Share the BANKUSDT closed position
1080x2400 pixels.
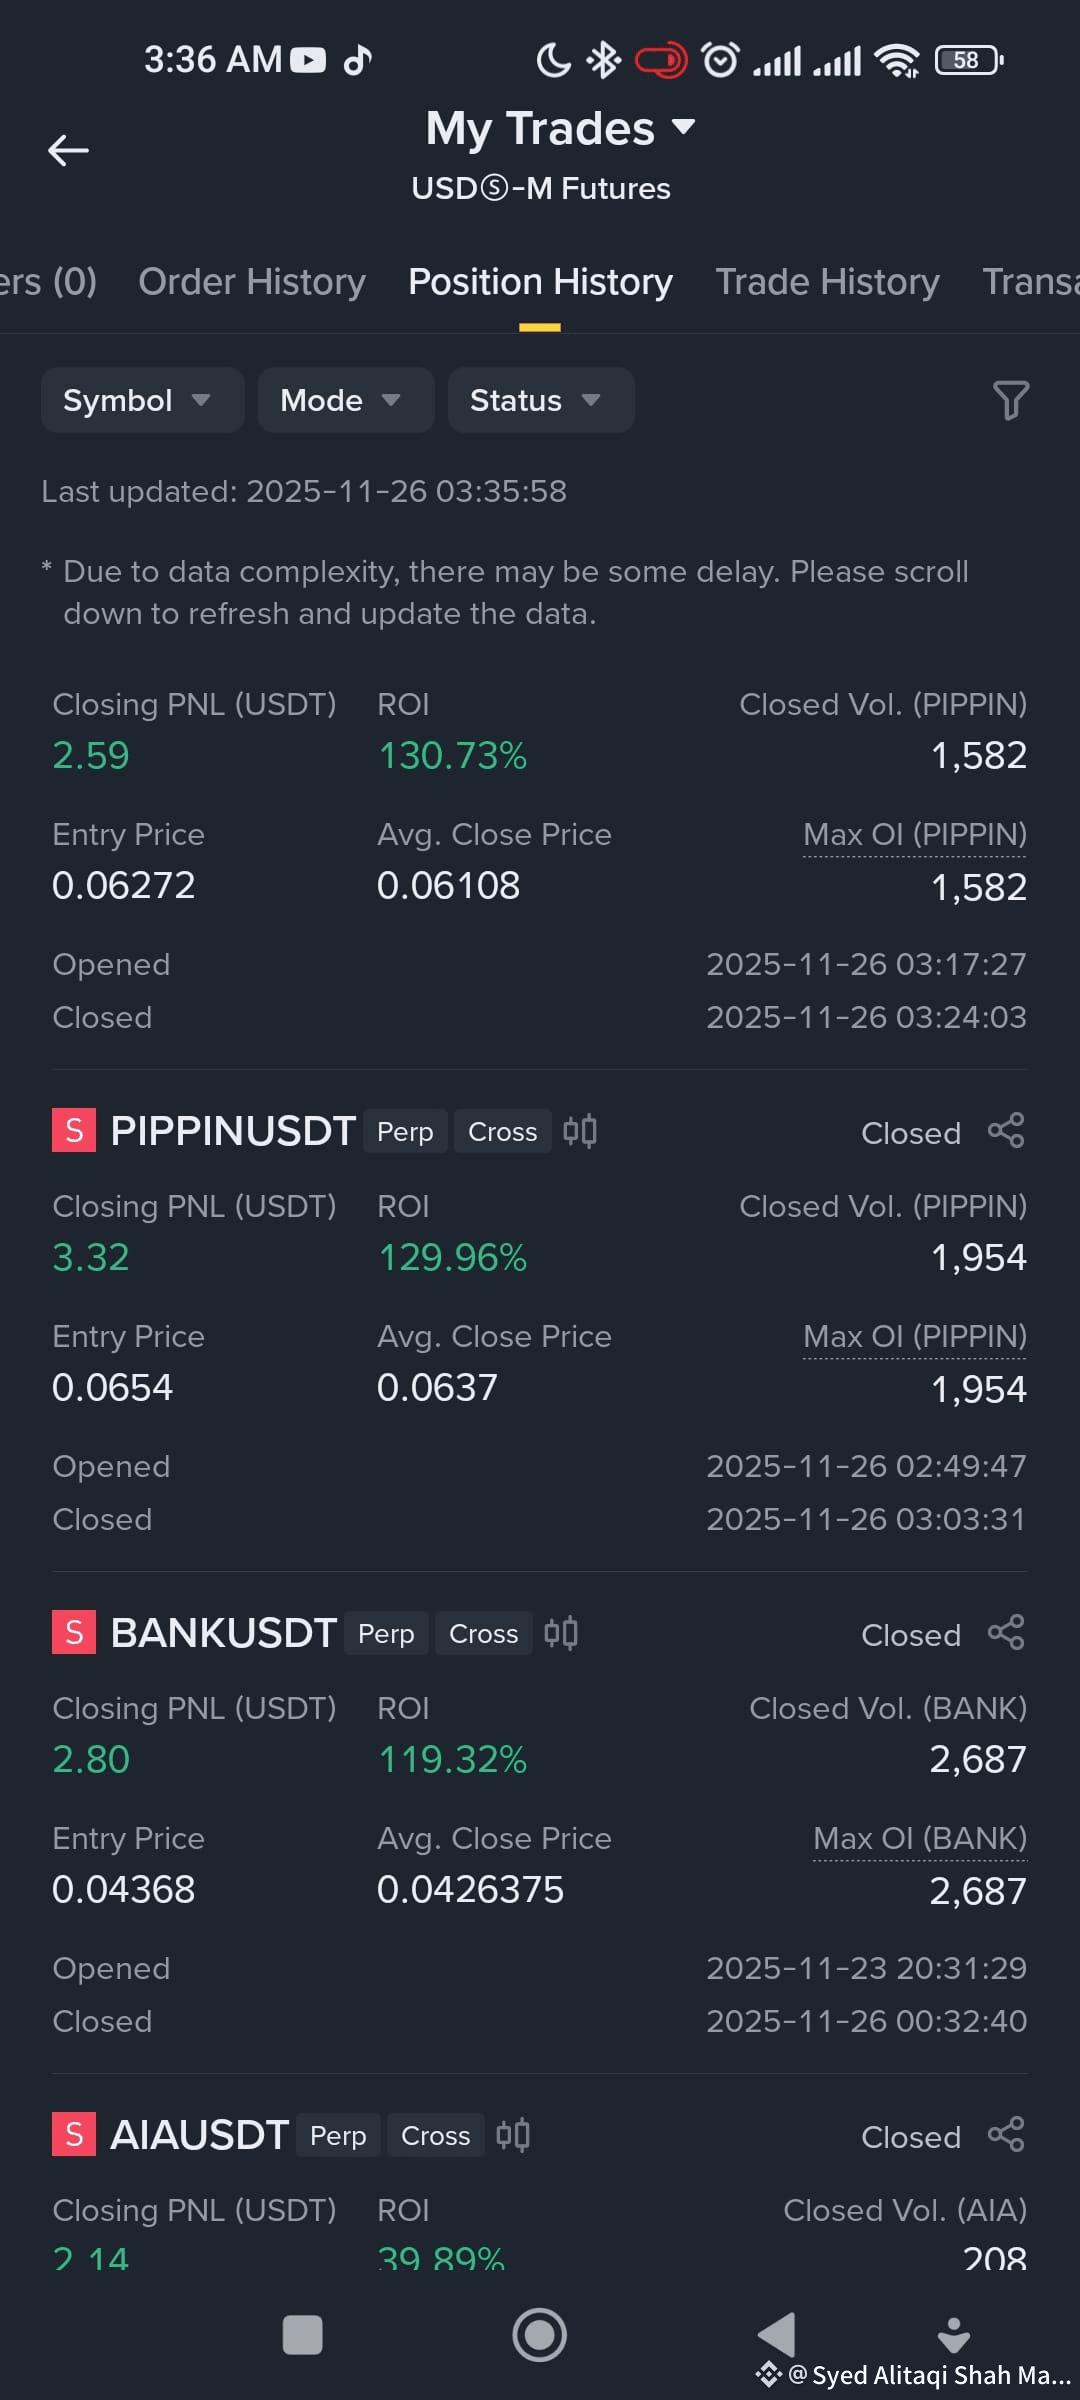(x=1006, y=1633)
